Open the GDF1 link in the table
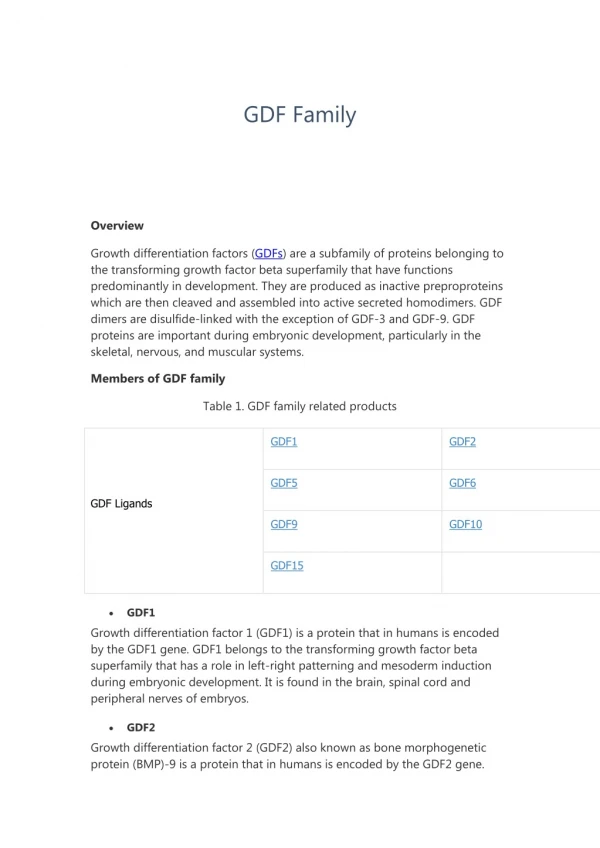 (283, 442)
